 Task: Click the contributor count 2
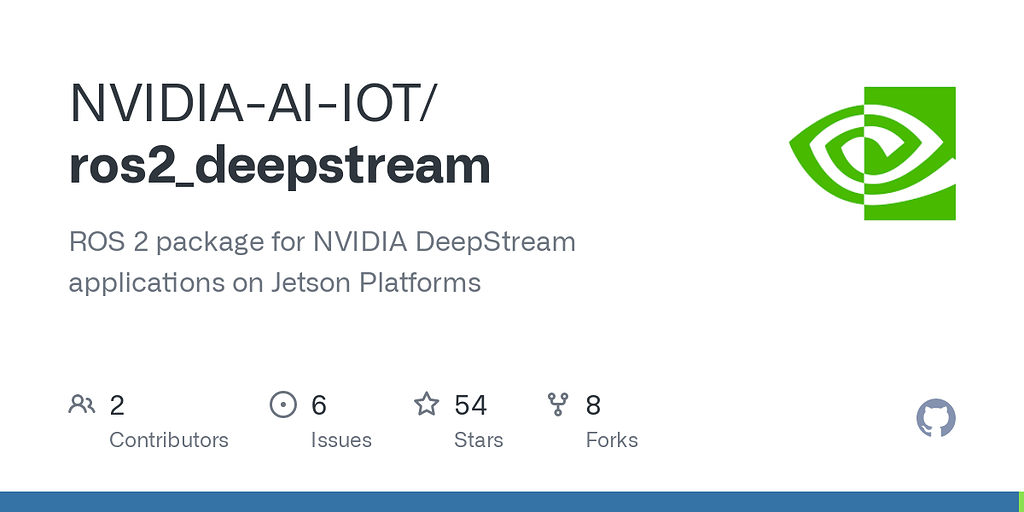click(117, 406)
